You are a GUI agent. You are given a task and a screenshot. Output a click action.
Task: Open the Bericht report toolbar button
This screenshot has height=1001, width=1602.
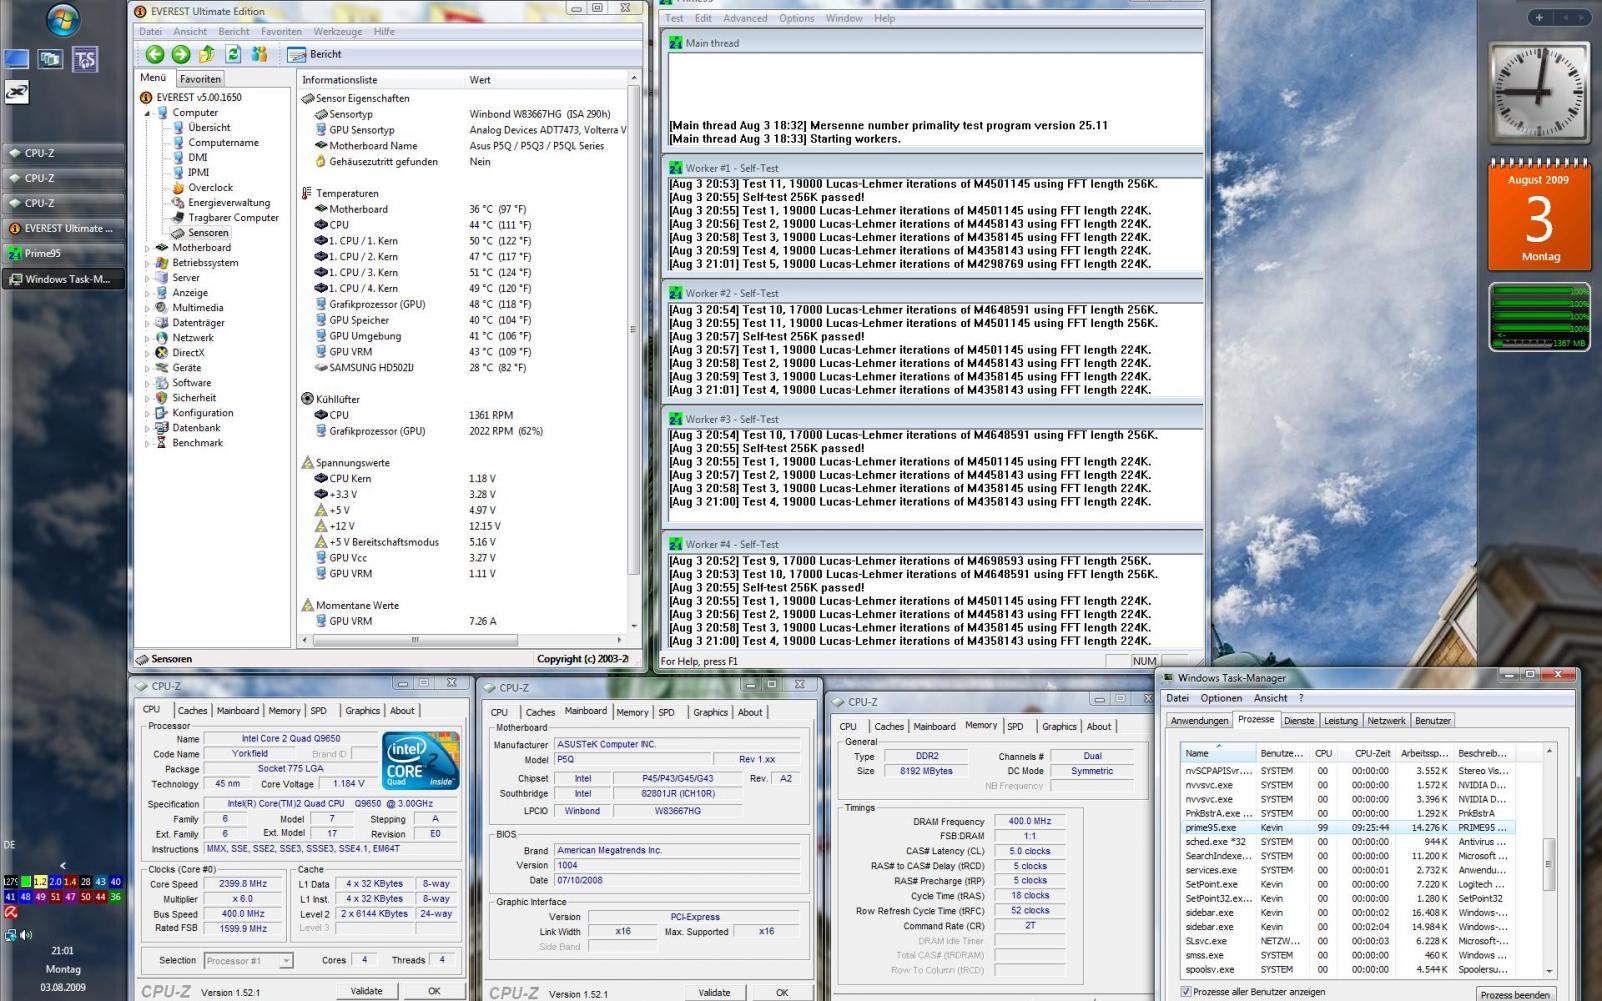315,55
